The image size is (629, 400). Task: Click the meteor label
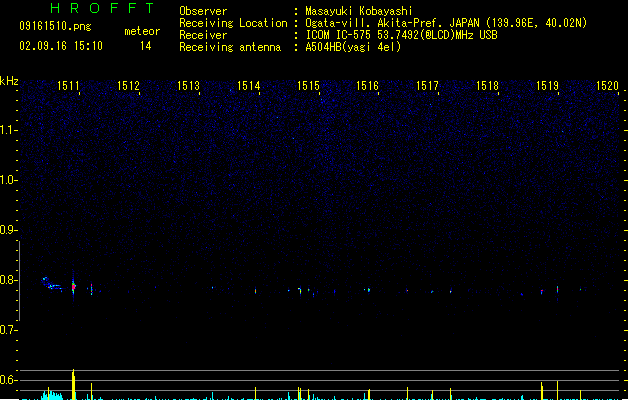tap(142, 31)
